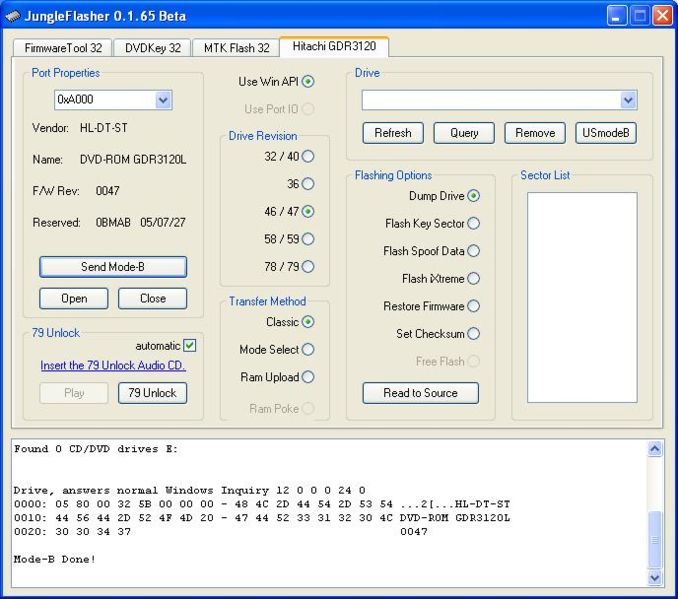
Task: Choose drive revision 32 / 40
Action: coord(308,156)
